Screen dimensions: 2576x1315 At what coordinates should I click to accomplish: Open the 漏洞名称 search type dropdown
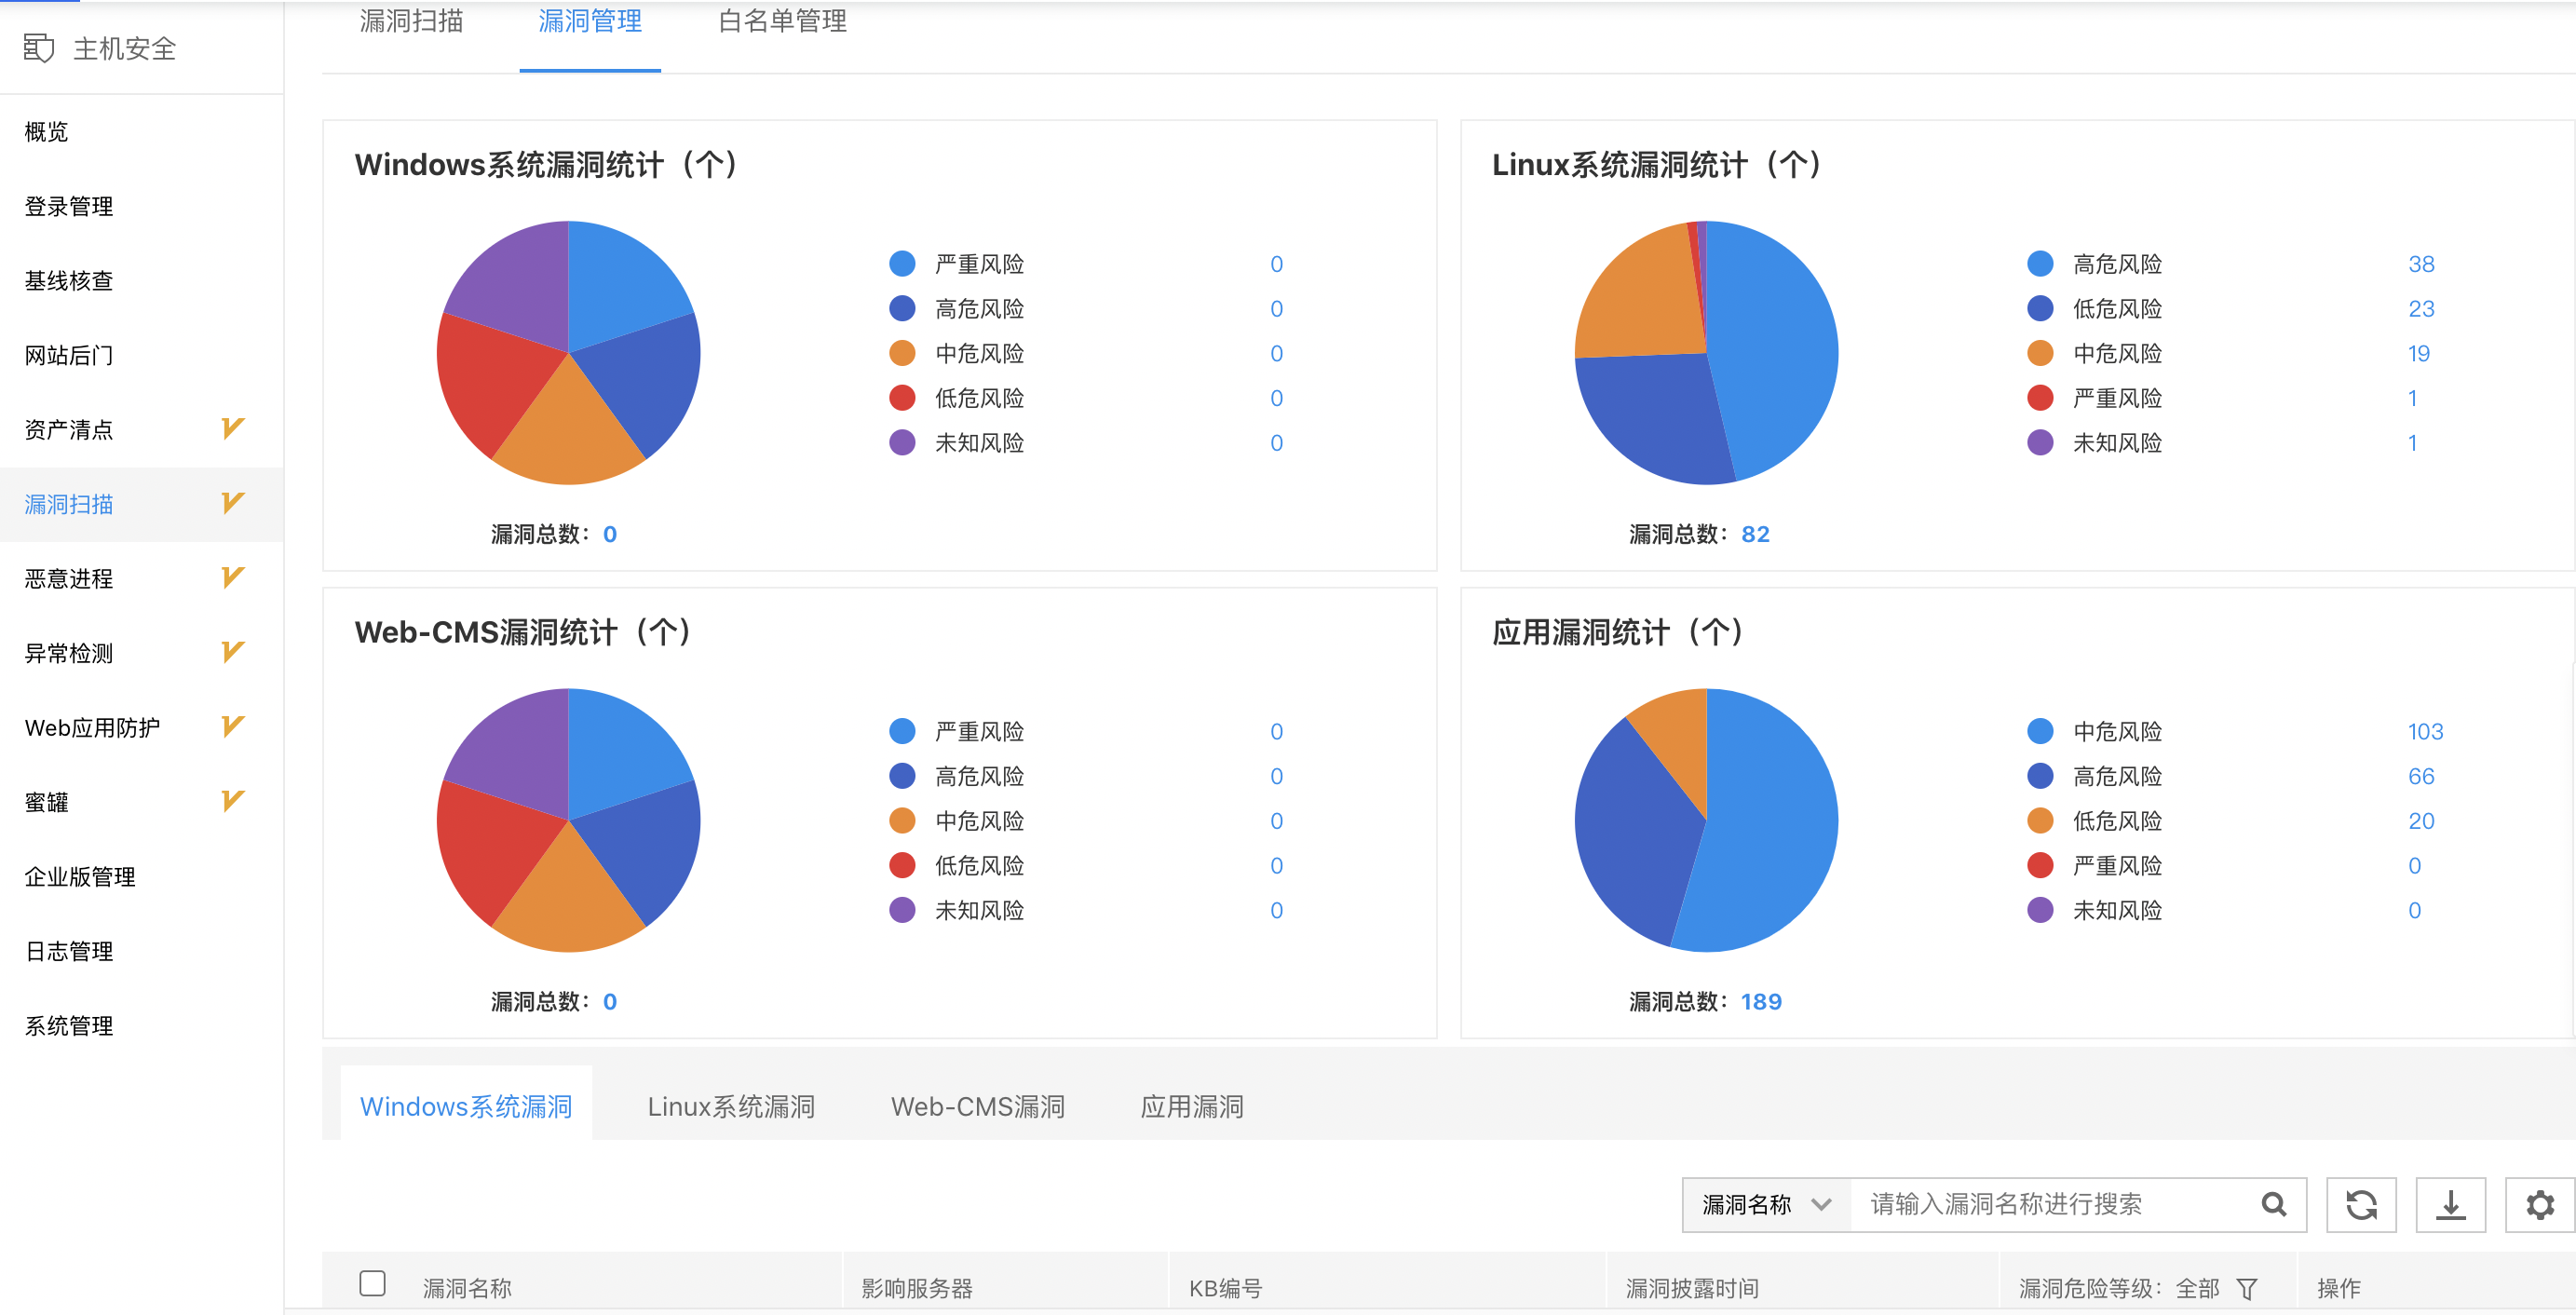(x=1767, y=1204)
